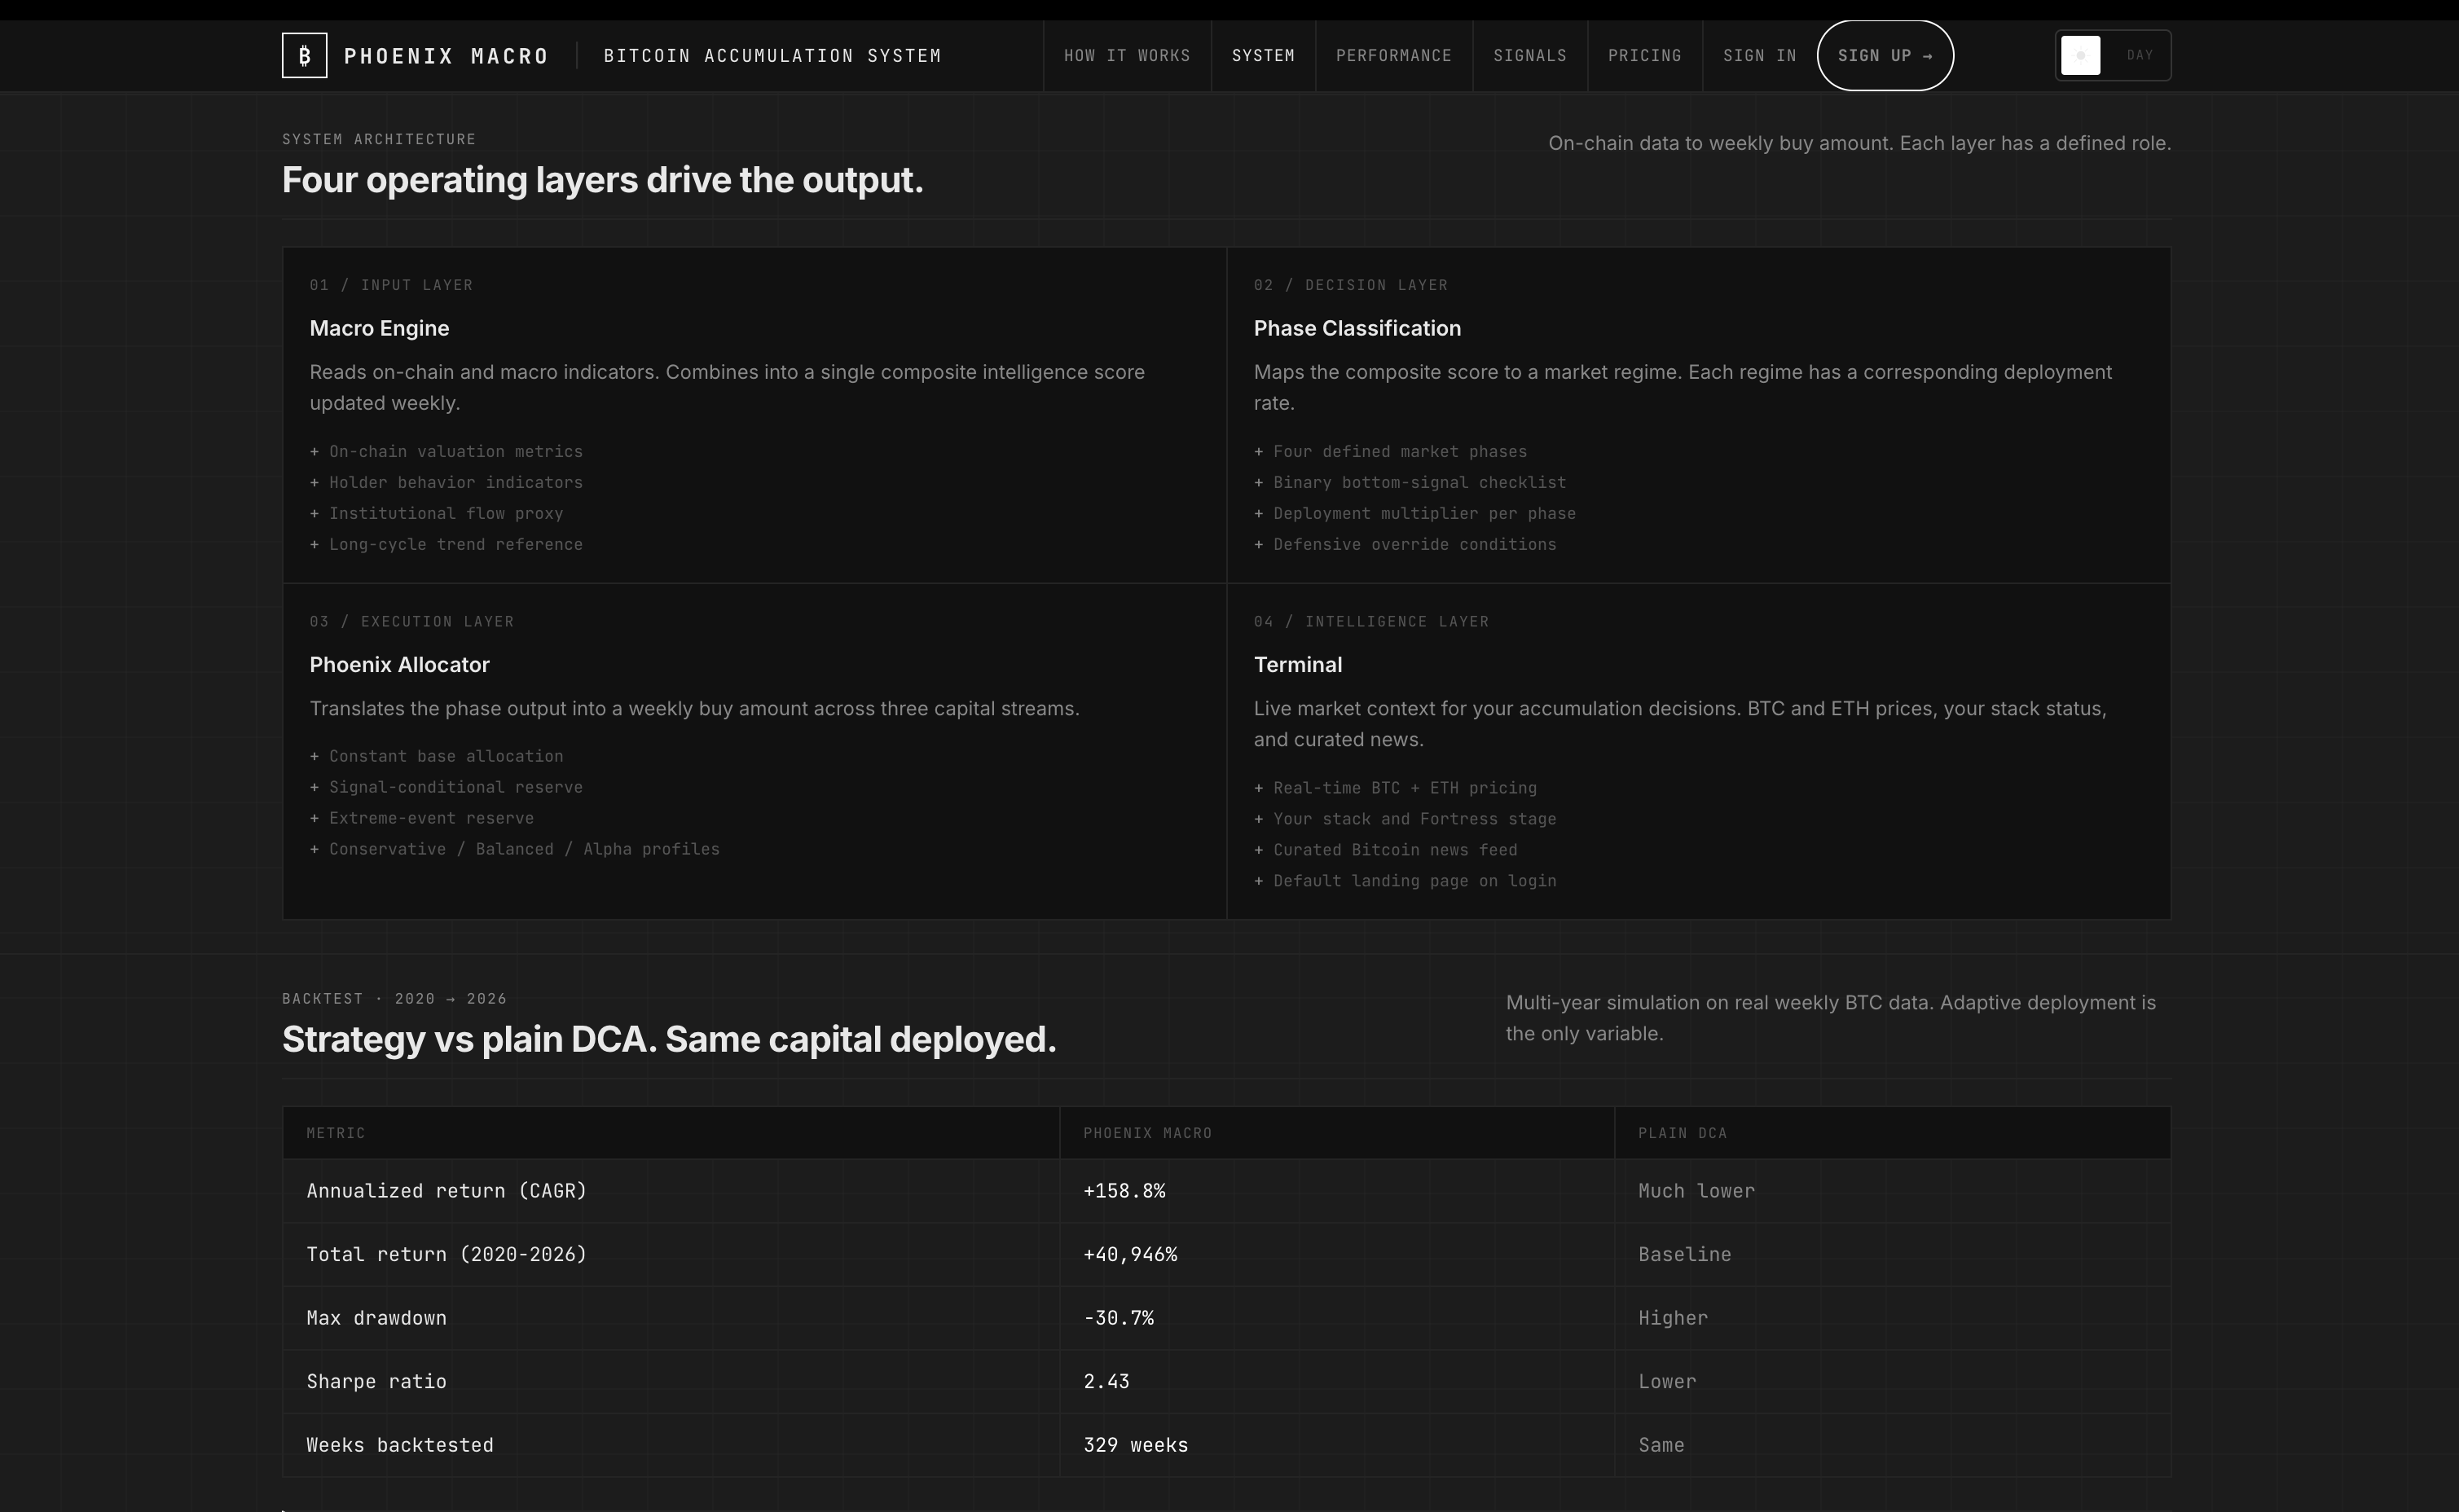Click the Phoenix Macro brand name
Viewport: 2459px width, 1512px height.
(x=446, y=56)
